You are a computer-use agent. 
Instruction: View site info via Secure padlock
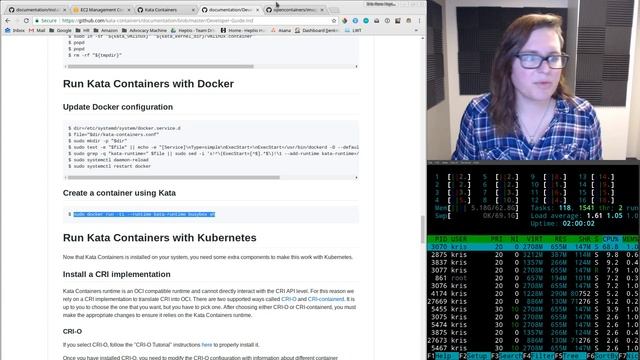(x=46, y=20)
